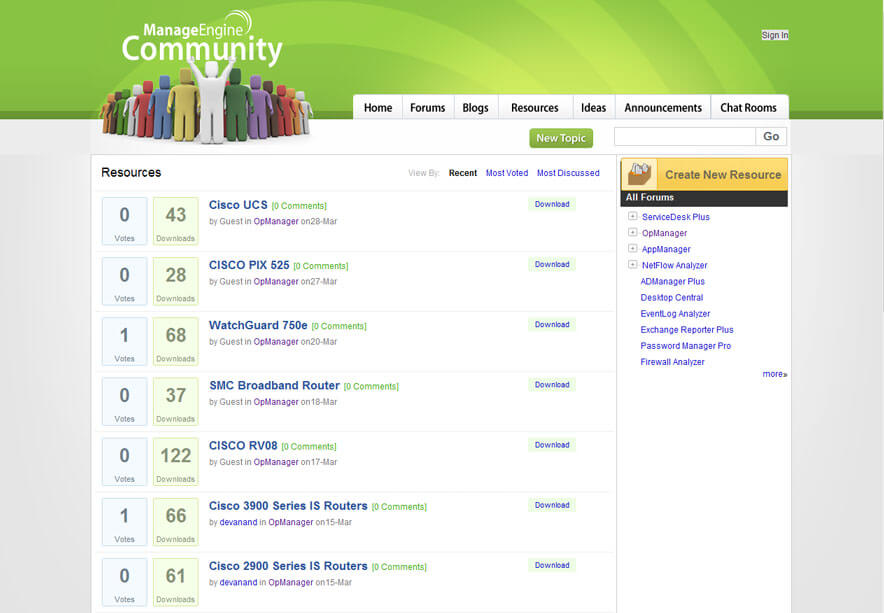The height and width of the screenshot is (613, 884).
Task: Open comments link for Cisco UCS
Action: coord(299,206)
